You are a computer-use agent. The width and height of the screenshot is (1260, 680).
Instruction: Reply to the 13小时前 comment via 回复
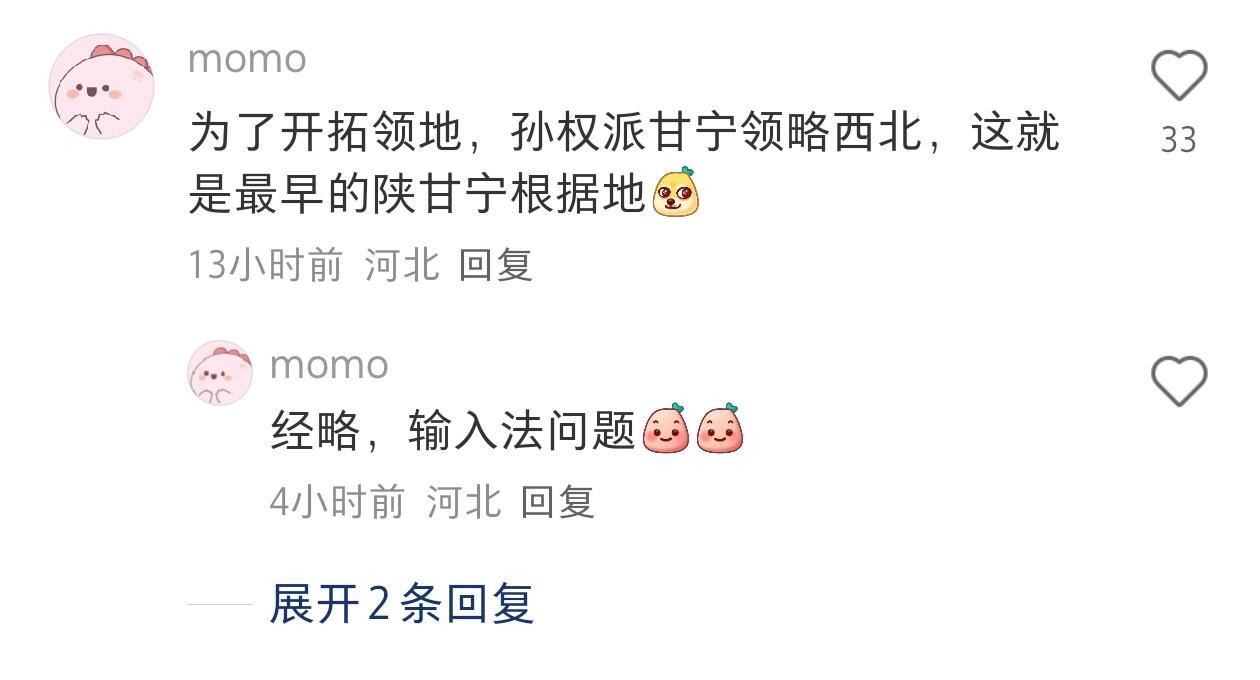click(x=495, y=265)
